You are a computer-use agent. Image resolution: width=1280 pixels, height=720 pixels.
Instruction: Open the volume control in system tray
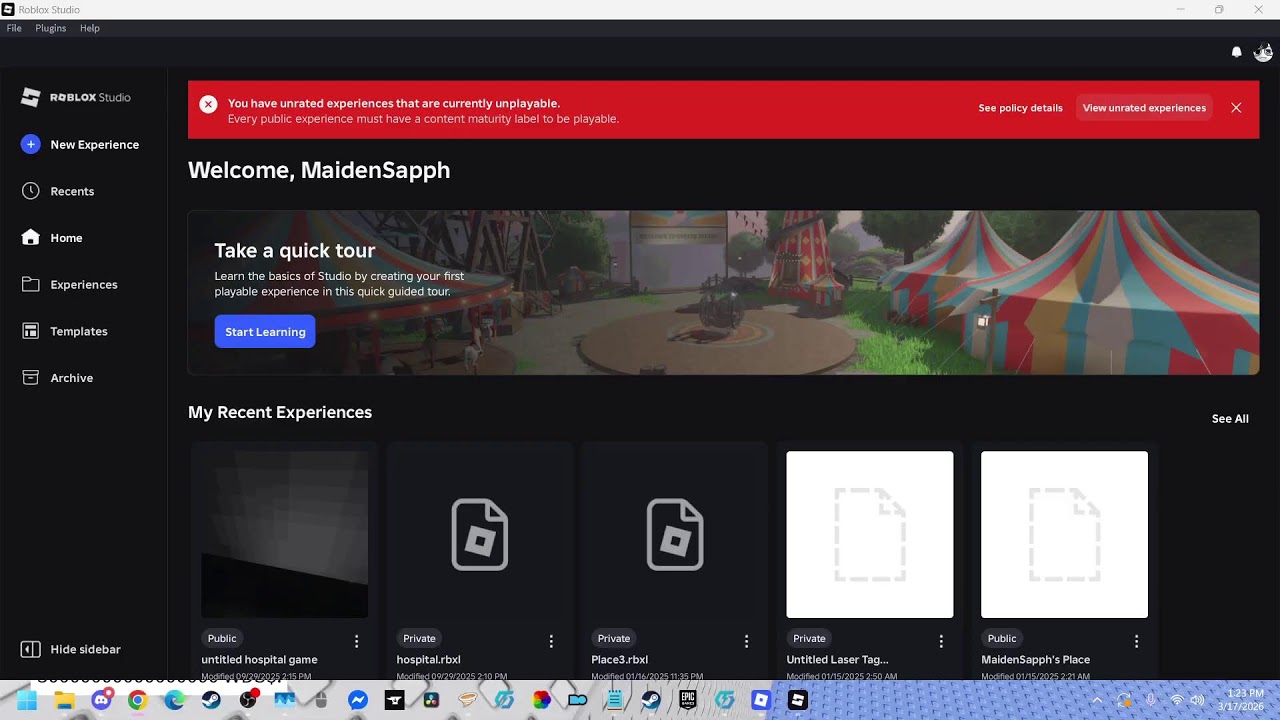tap(1197, 700)
